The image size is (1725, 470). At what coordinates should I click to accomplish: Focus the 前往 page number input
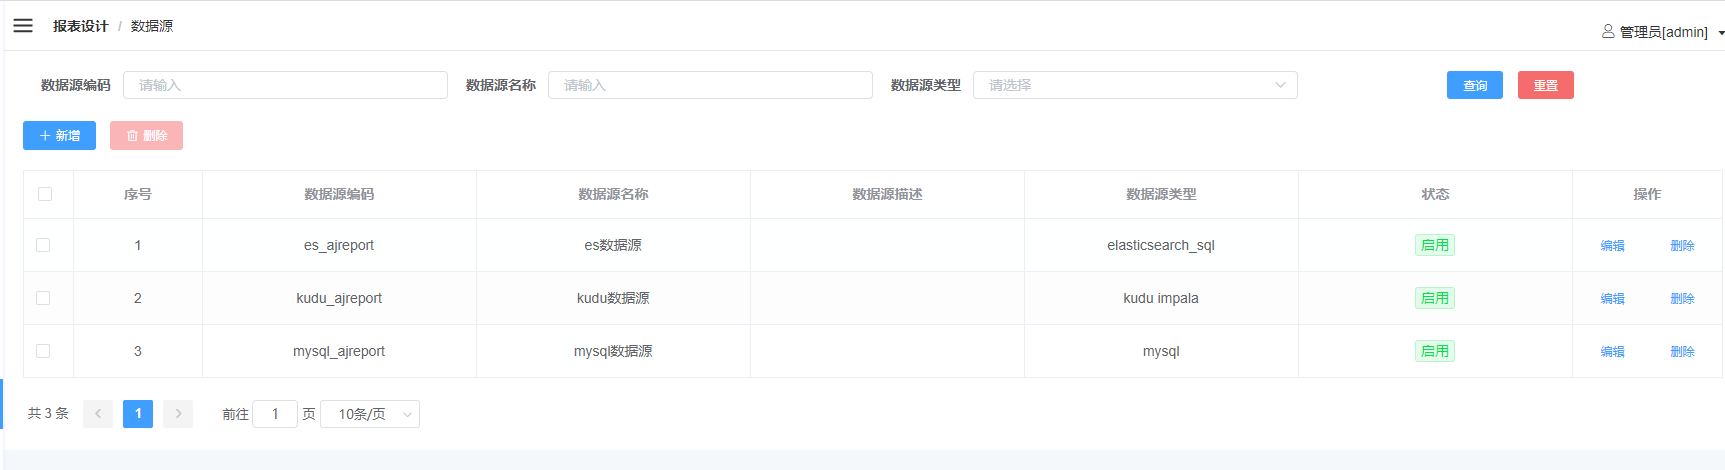tap(275, 414)
